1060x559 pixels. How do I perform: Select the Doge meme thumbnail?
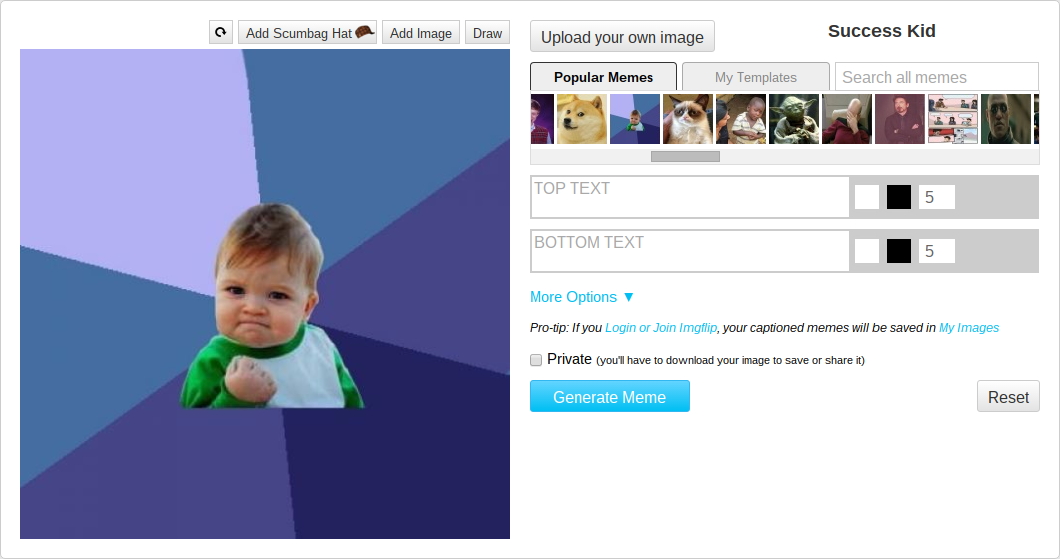point(582,119)
